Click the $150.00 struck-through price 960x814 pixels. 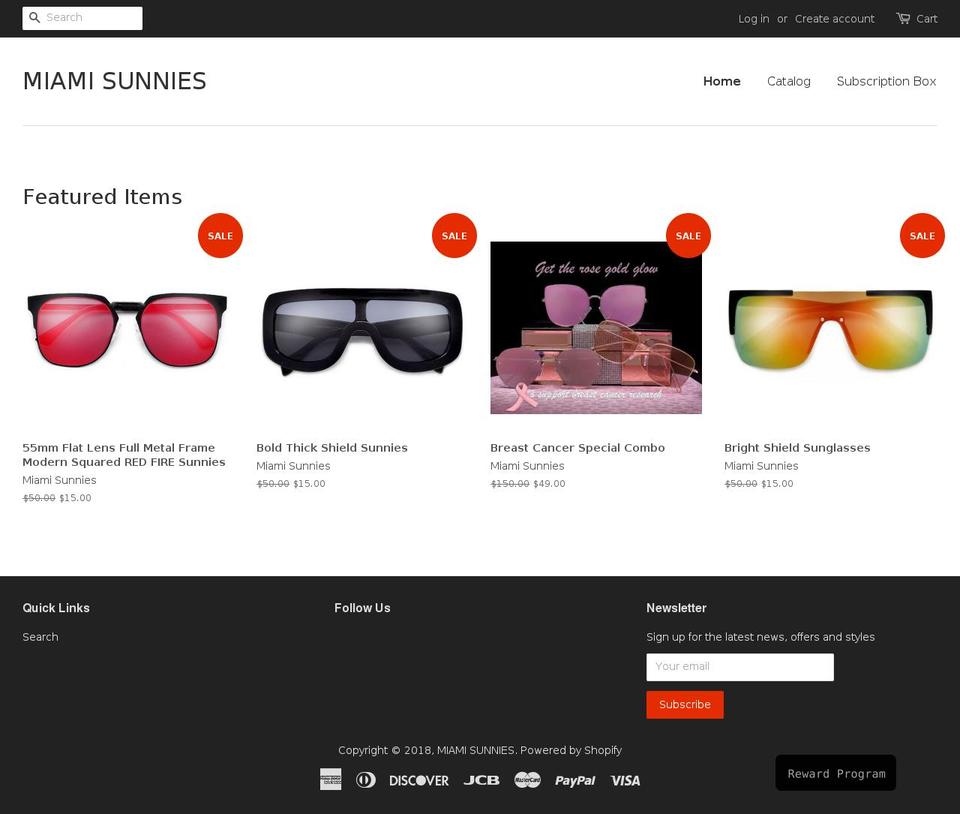pyautogui.click(x=510, y=484)
